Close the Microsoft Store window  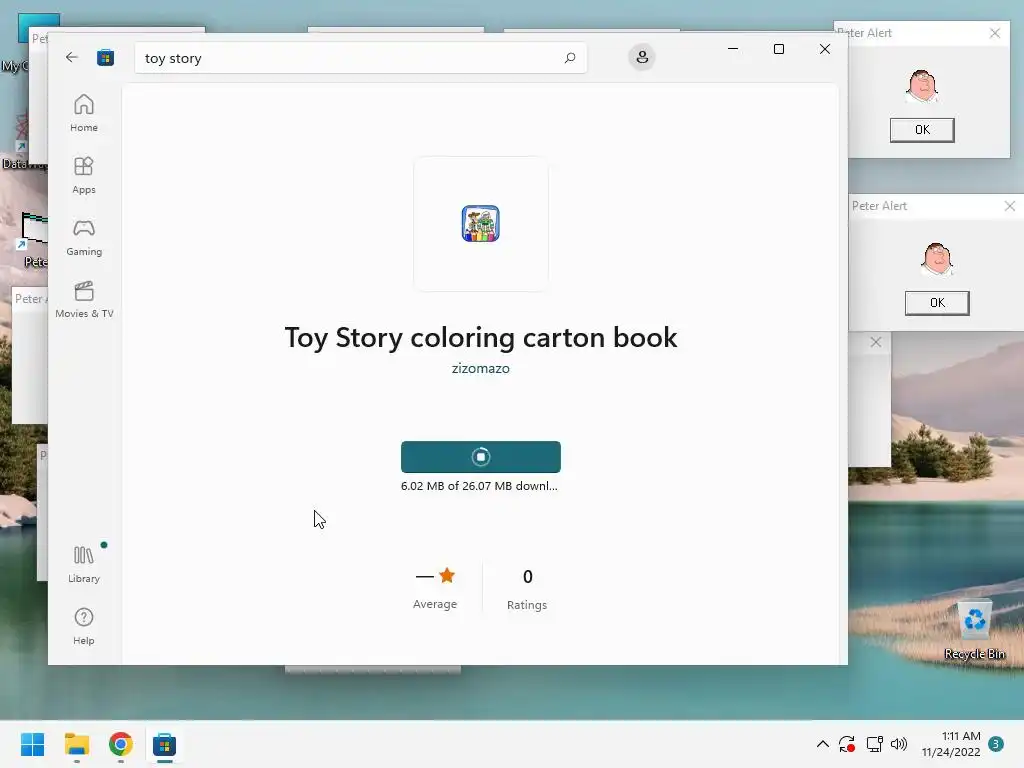(825, 49)
